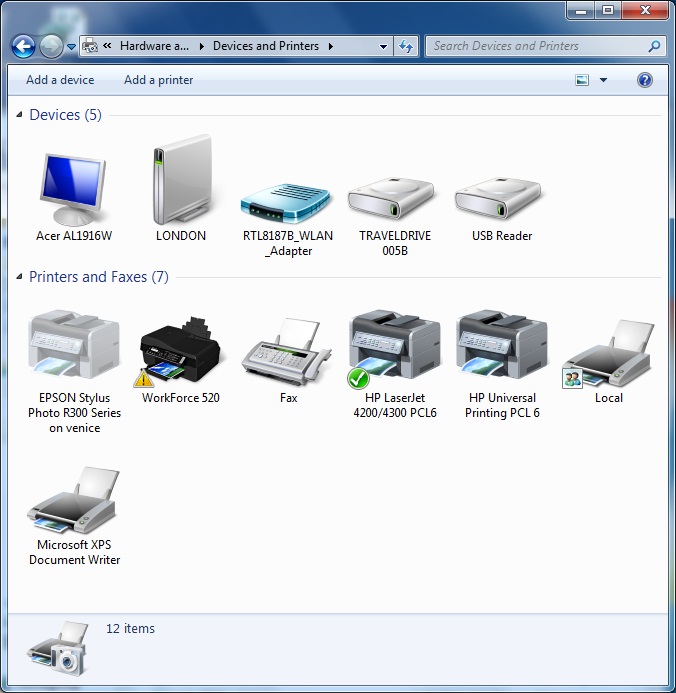Open the view options dropdown arrow
This screenshot has width=676, height=693.
[x=603, y=80]
